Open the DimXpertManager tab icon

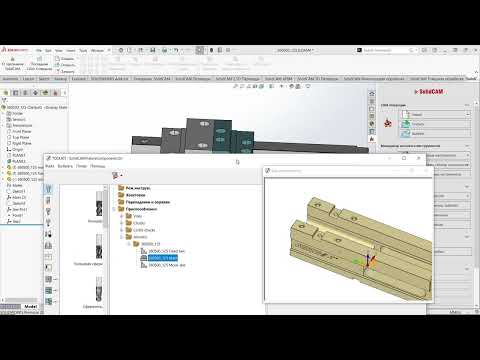[35, 93]
